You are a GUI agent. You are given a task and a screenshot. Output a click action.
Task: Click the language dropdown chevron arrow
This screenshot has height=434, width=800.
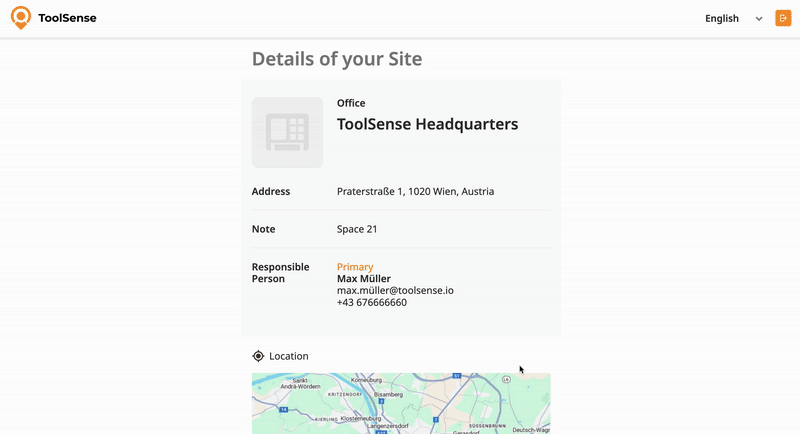[x=759, y=19]
